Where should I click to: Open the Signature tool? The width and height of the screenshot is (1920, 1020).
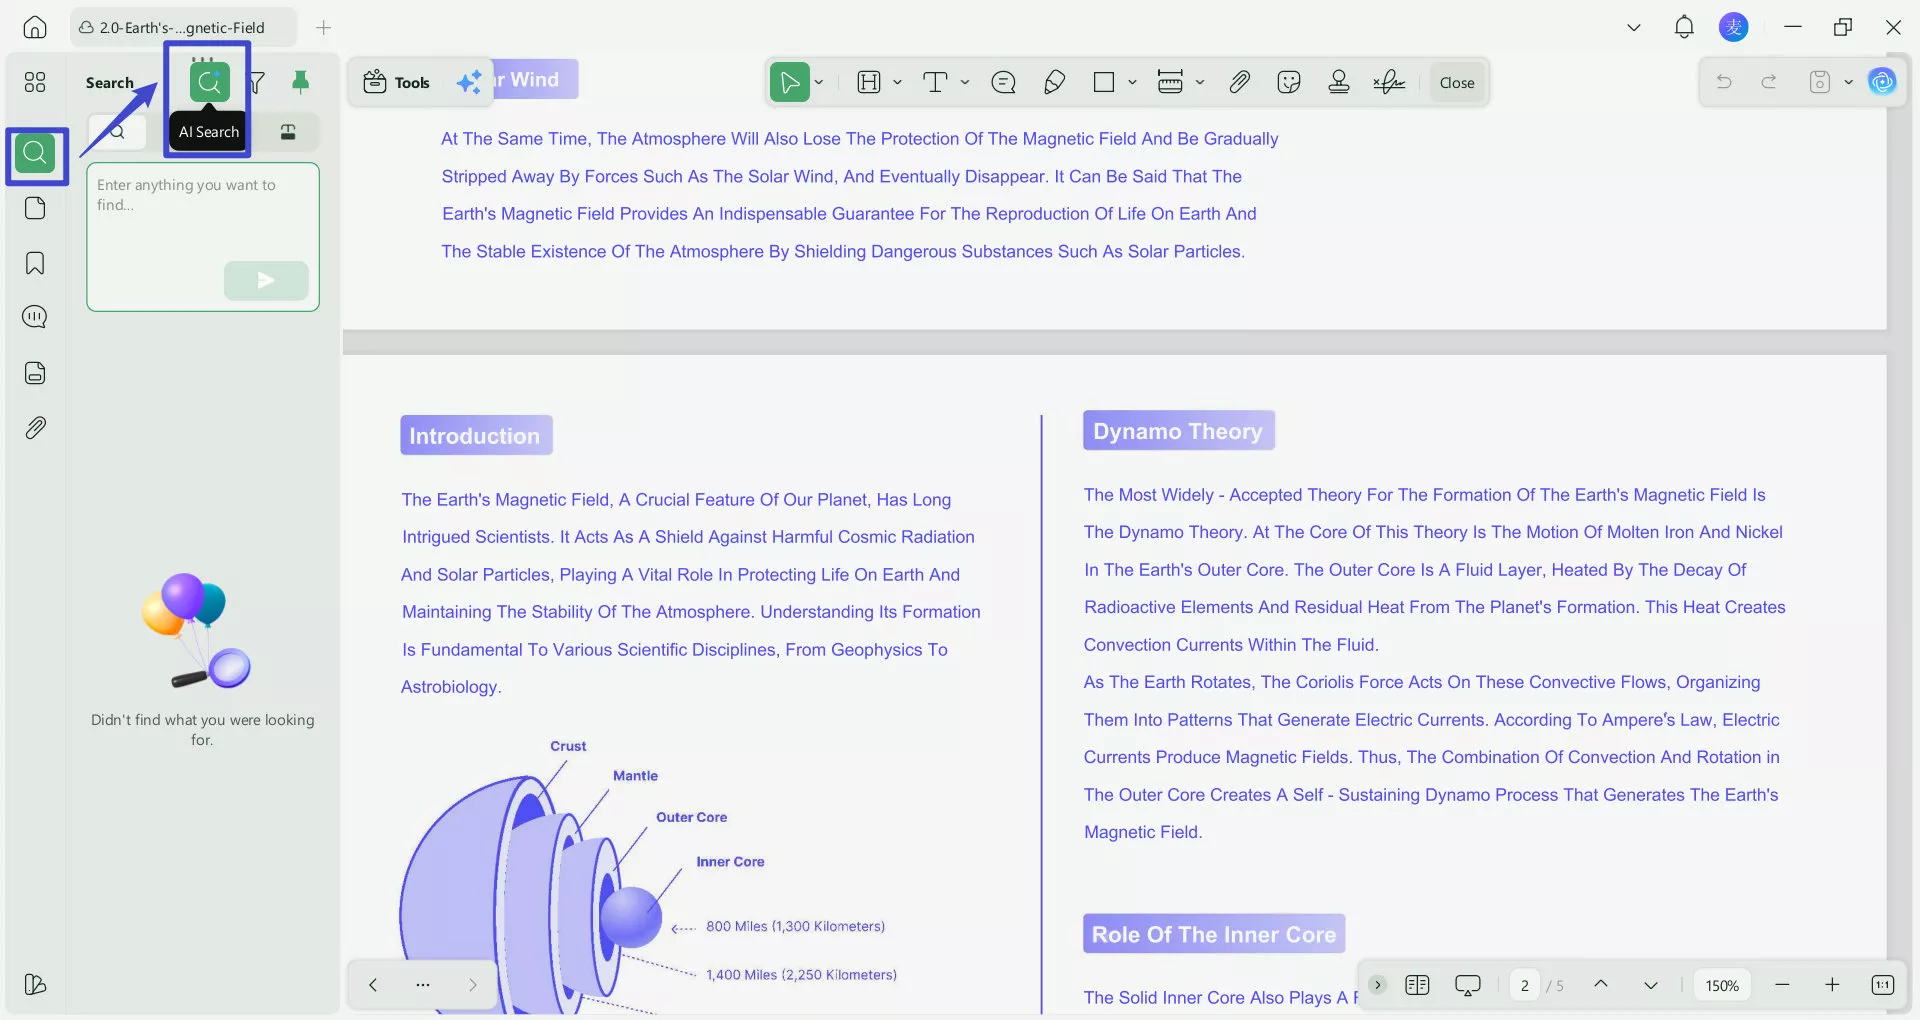pyautogui.click(x=1389, y=82)
